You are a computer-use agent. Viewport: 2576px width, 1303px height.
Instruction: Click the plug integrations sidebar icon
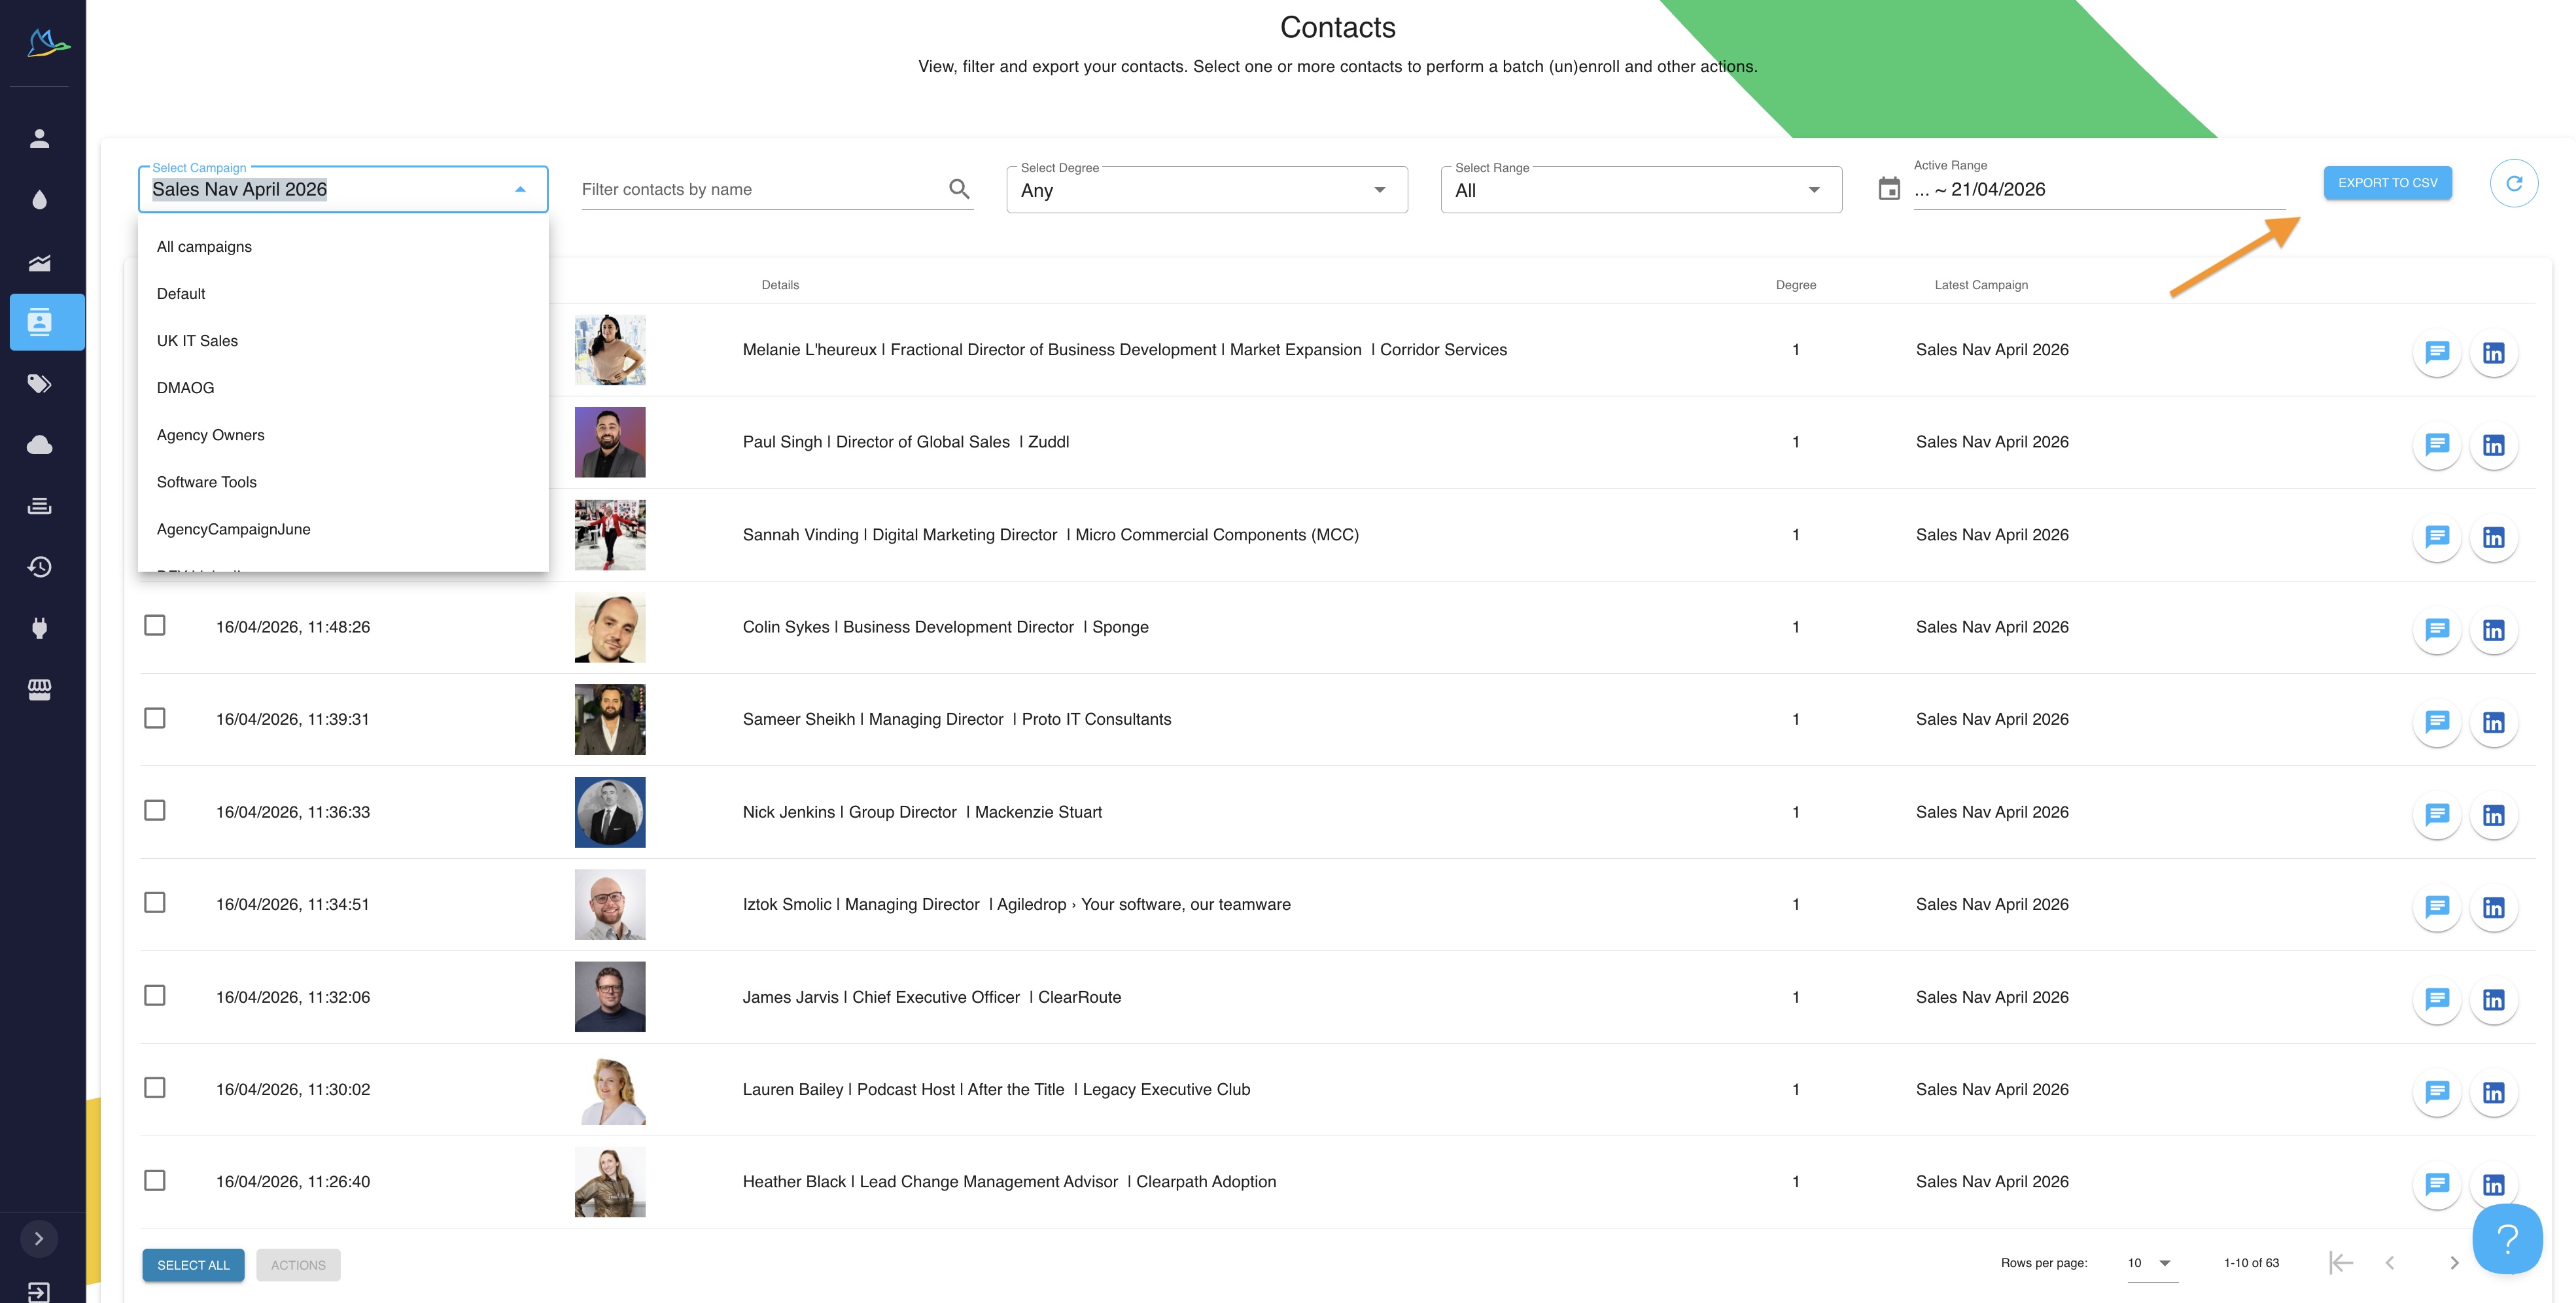click(39, 628)
